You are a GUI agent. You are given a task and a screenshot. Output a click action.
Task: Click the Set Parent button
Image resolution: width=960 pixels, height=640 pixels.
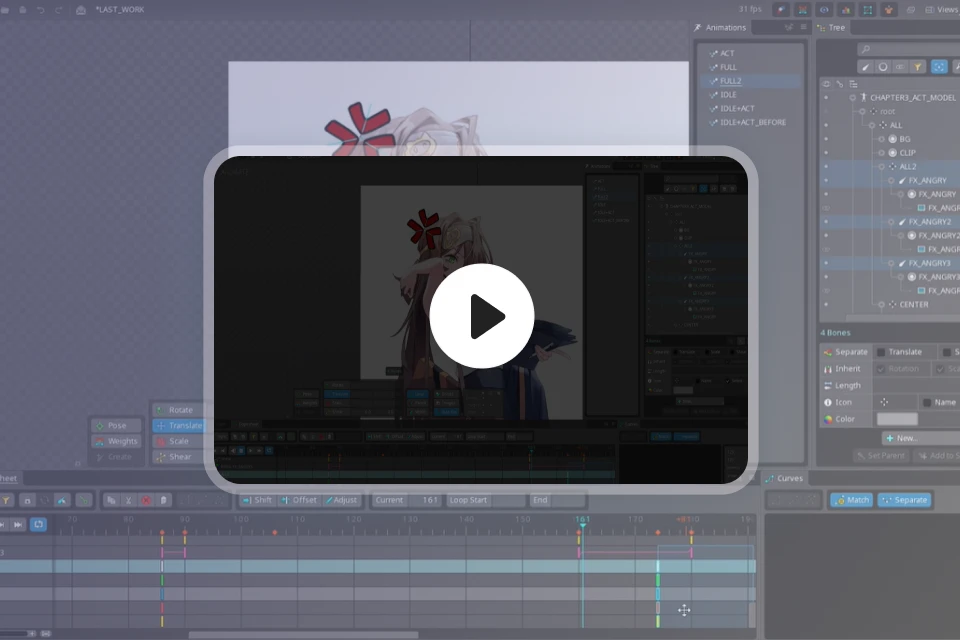point(880,456)
